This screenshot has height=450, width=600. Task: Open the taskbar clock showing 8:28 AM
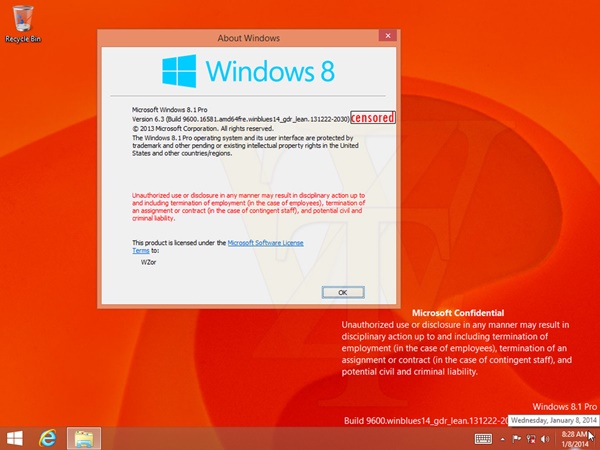575,439
